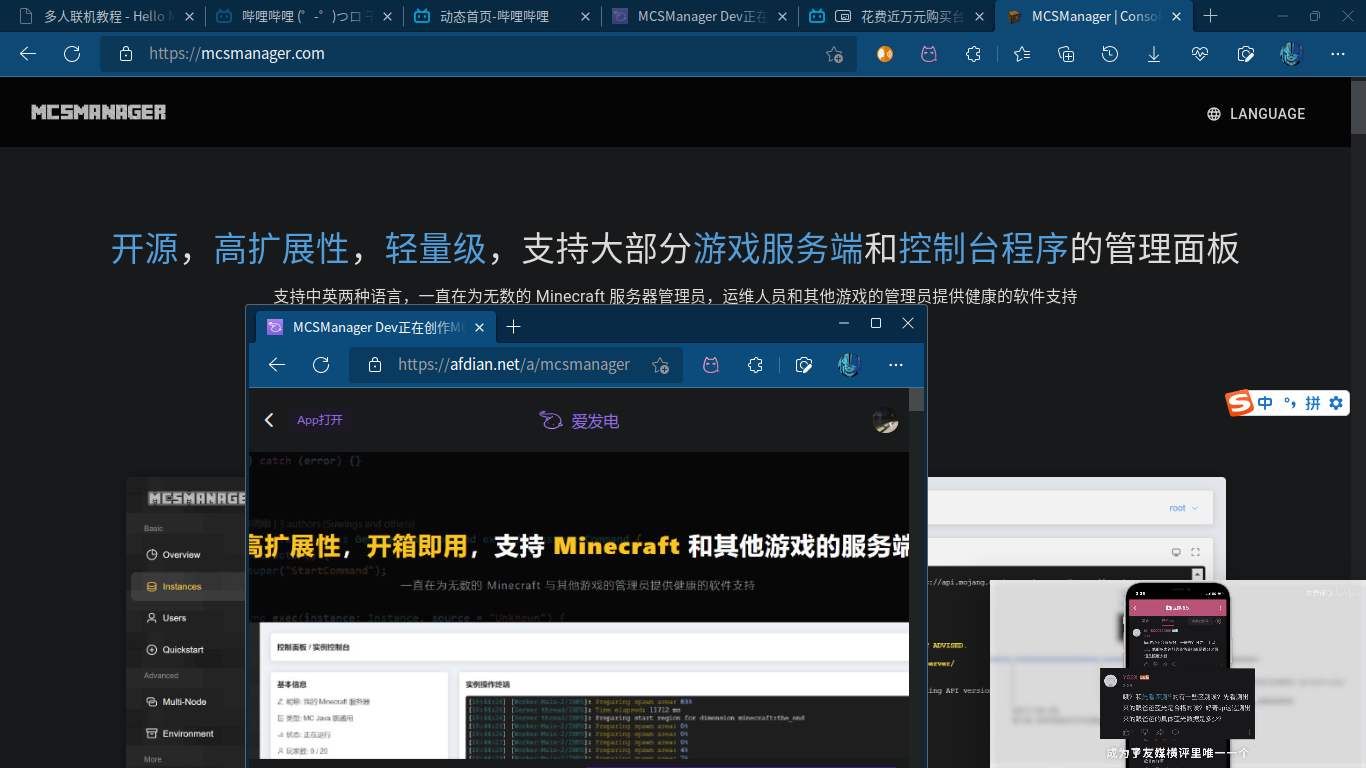Click the back chevron on the 爱发电 page
Viewport: 1366px width, 768px height.
coord(269,420)
